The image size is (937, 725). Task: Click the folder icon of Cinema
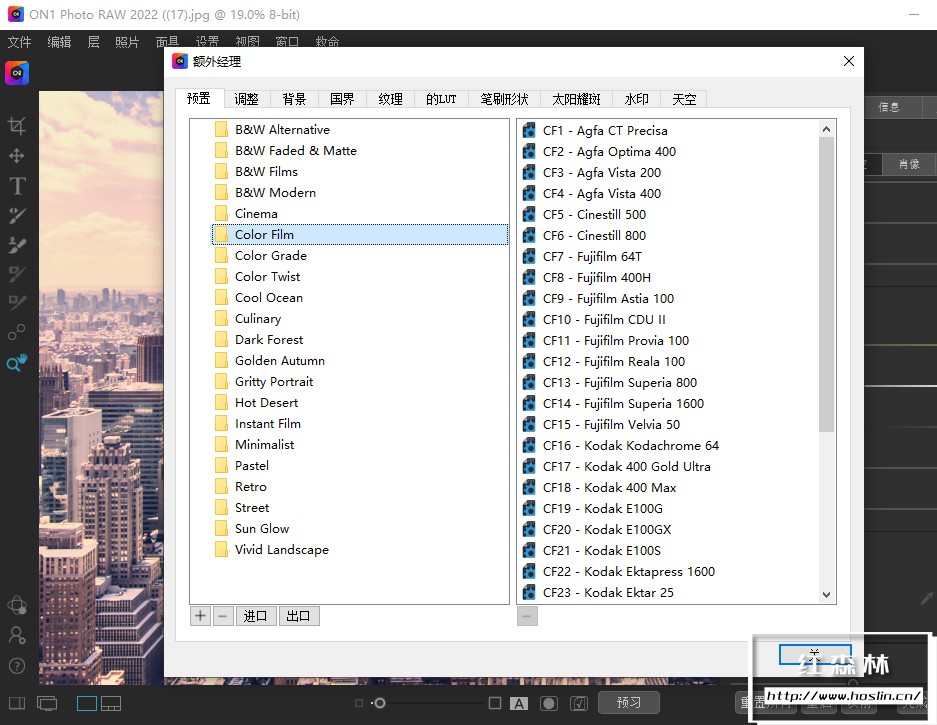[221, 213]
